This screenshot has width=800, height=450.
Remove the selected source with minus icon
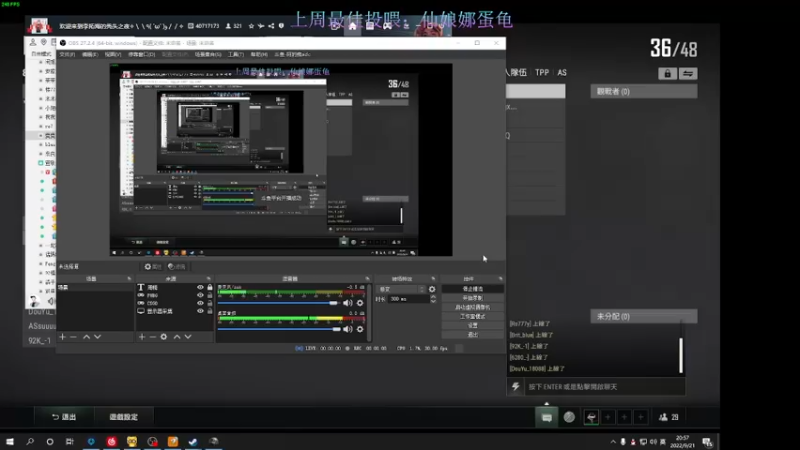point(153,337)
